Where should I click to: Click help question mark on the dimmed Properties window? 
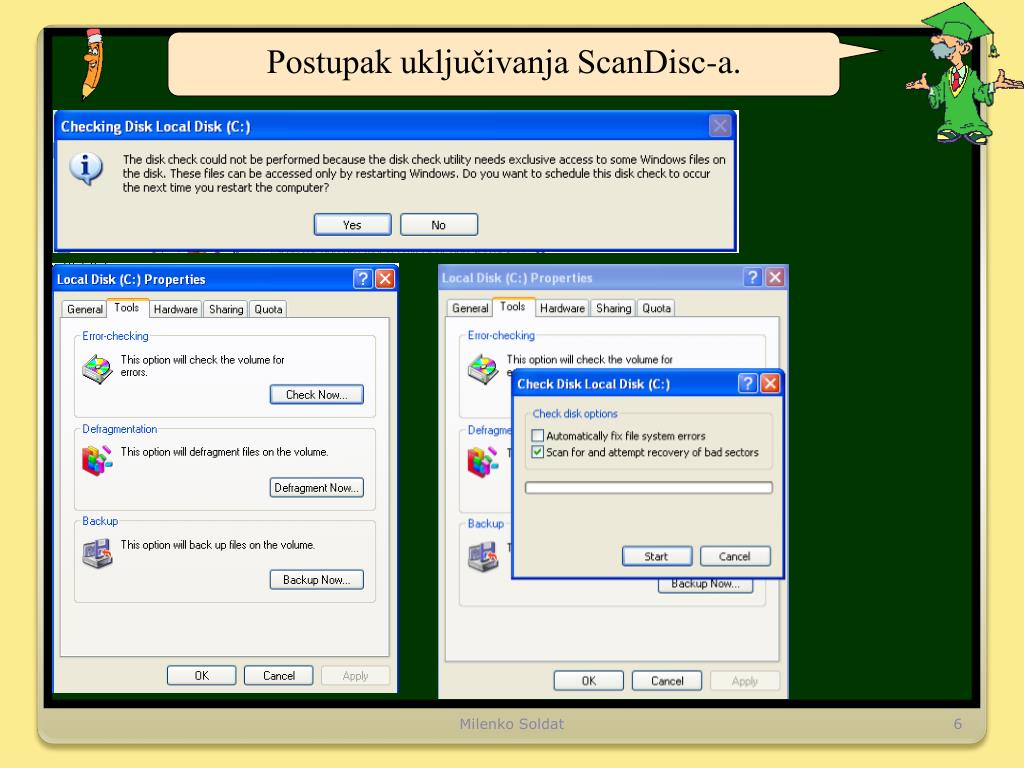[x=753, y=278]
